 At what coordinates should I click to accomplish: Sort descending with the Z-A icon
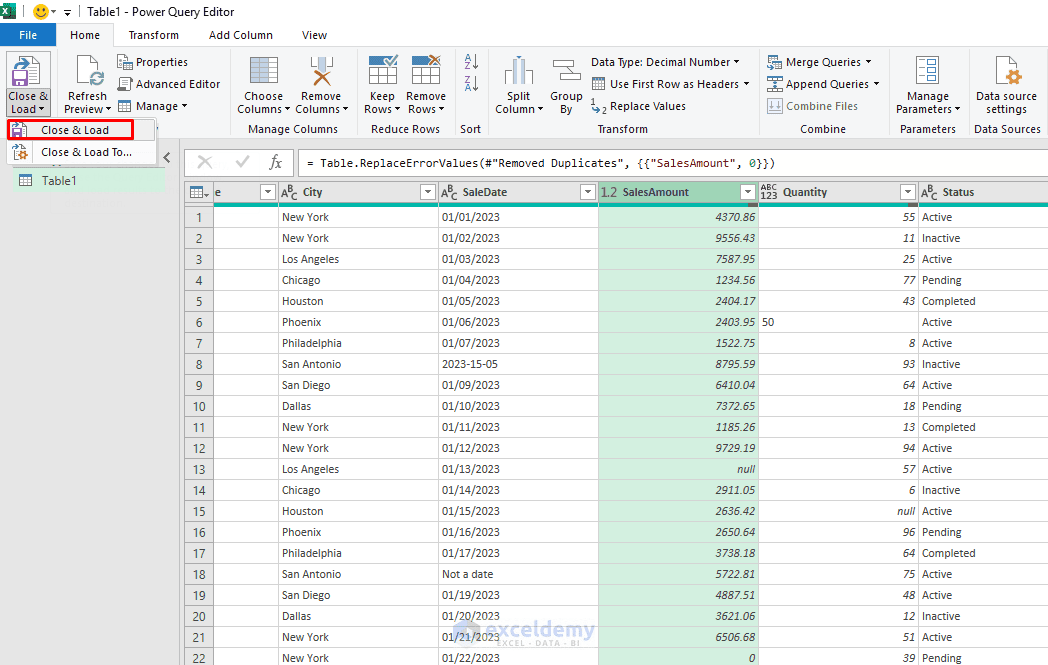pyautogui.click(x=471, y=84)
